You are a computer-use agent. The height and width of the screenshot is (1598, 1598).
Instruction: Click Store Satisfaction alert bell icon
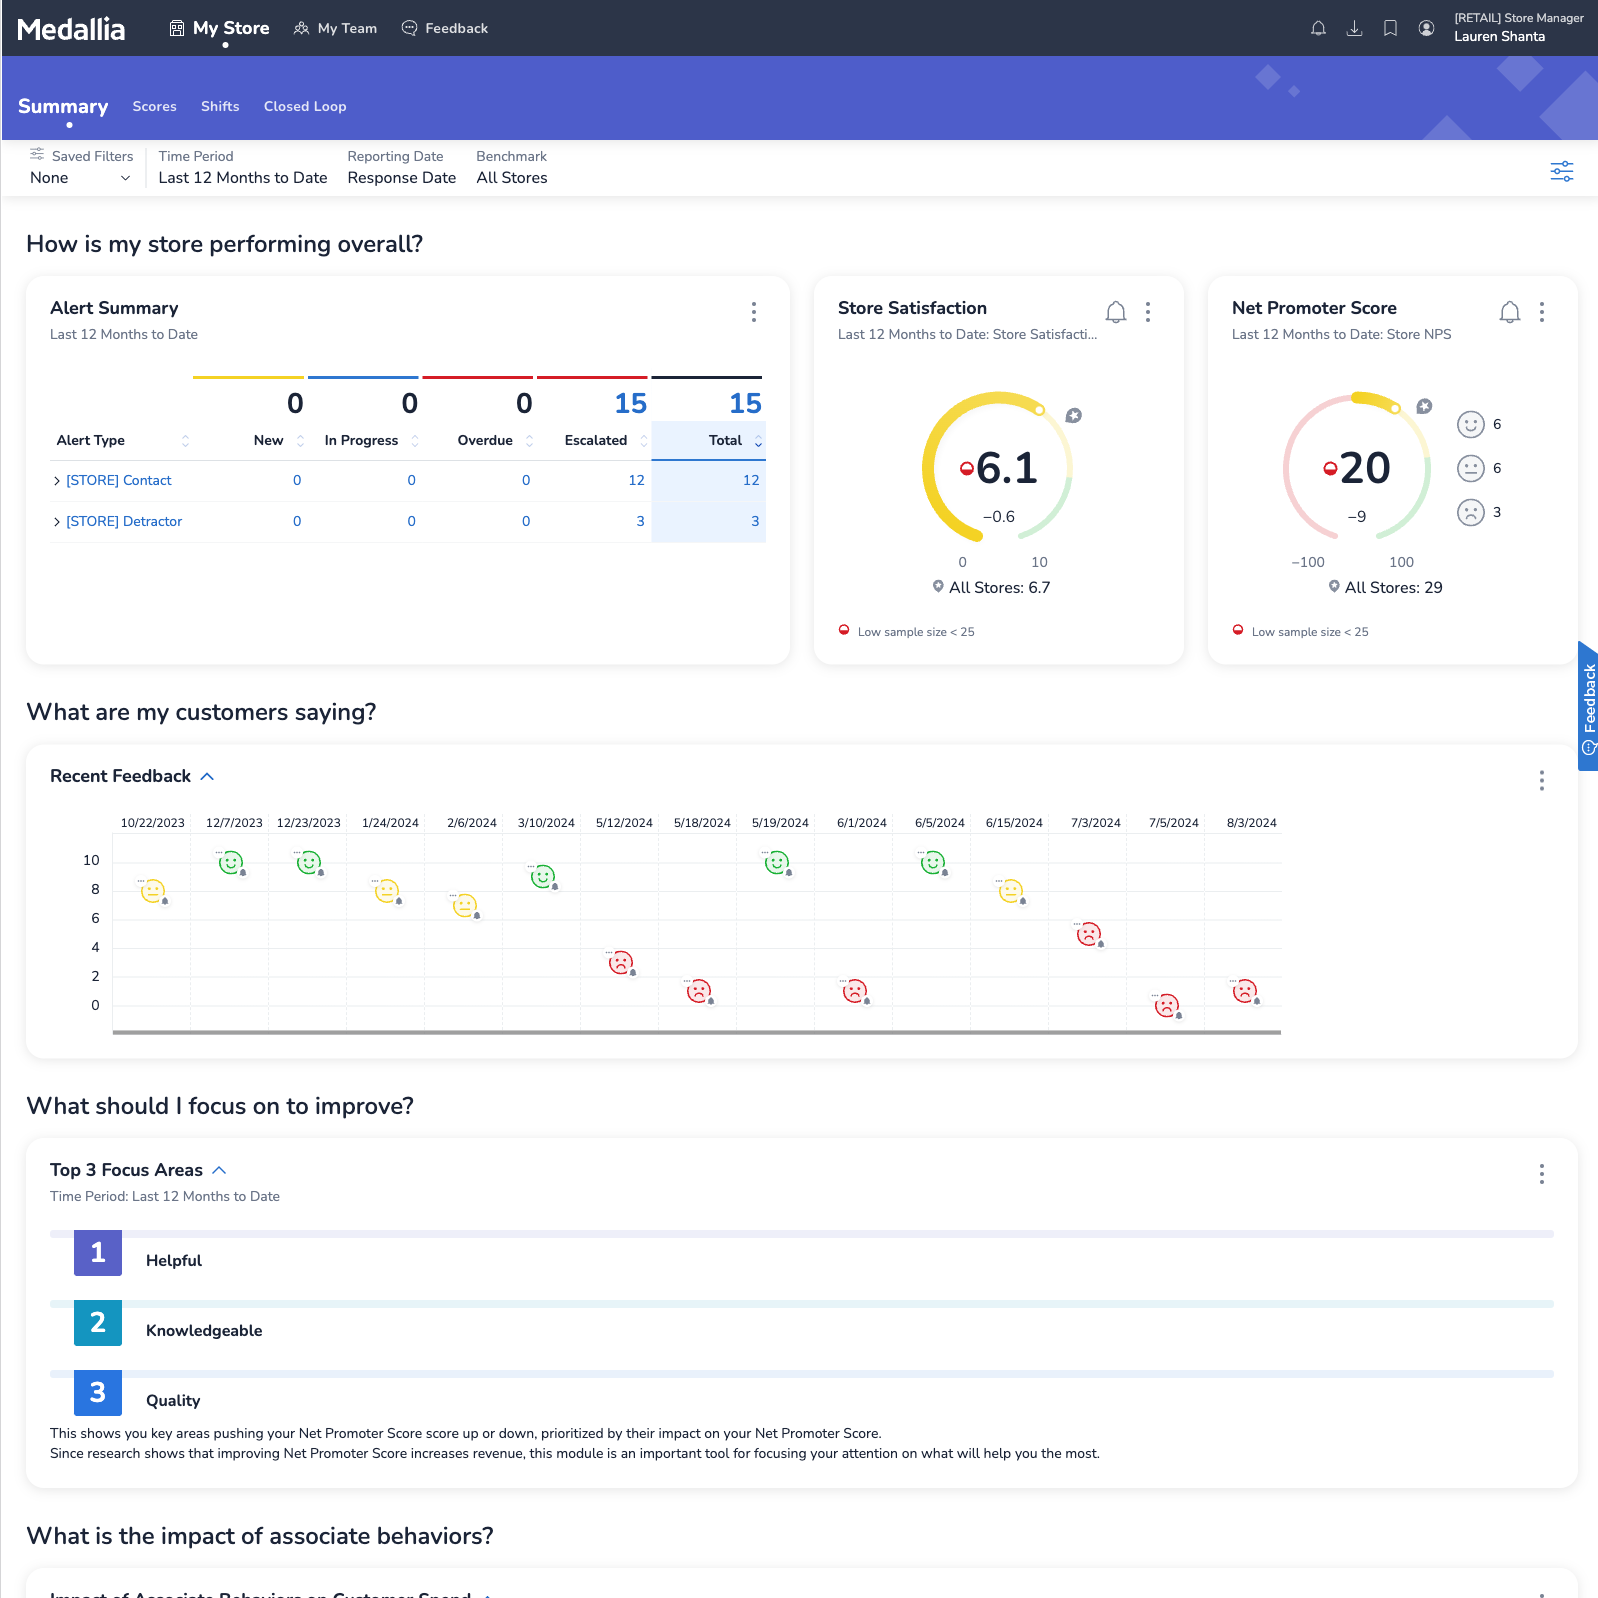pyautogui.click(x=1116, y=312)
